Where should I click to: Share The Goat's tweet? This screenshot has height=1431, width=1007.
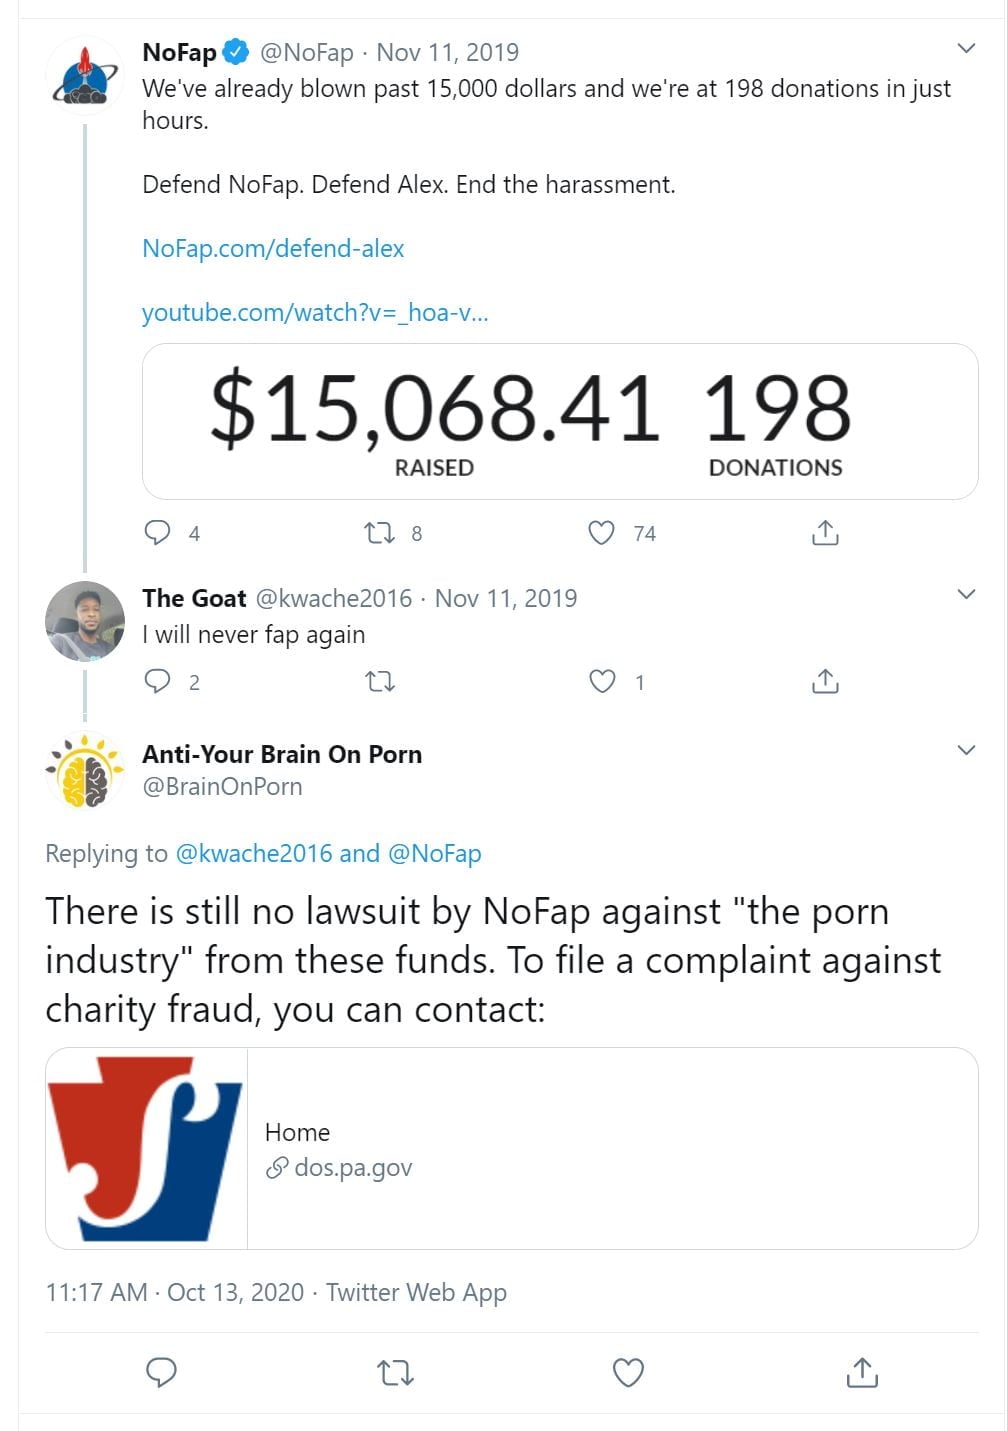pos(825,682)
